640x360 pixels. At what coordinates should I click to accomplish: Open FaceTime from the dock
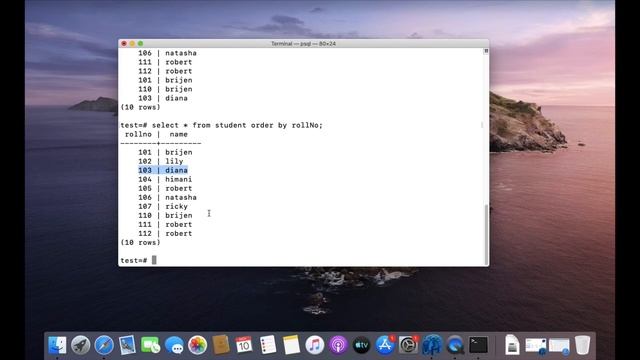pos(151,345)
